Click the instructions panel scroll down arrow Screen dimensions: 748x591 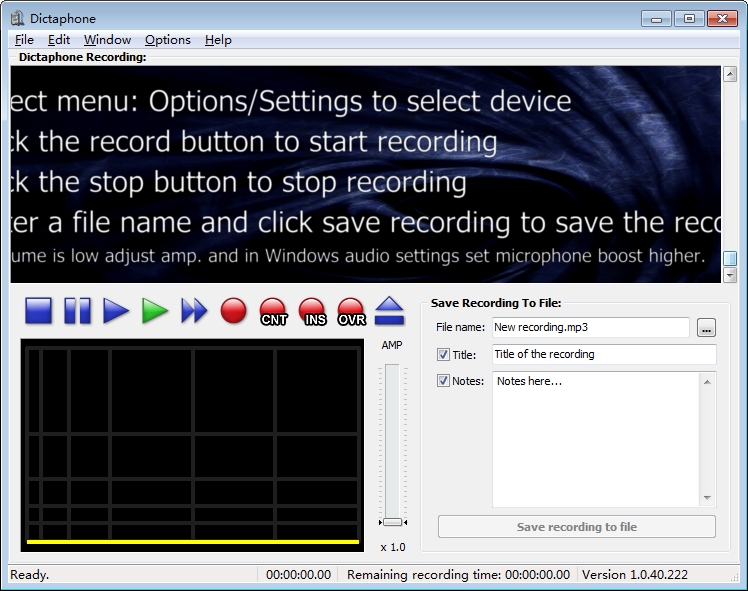pos(730,275)
